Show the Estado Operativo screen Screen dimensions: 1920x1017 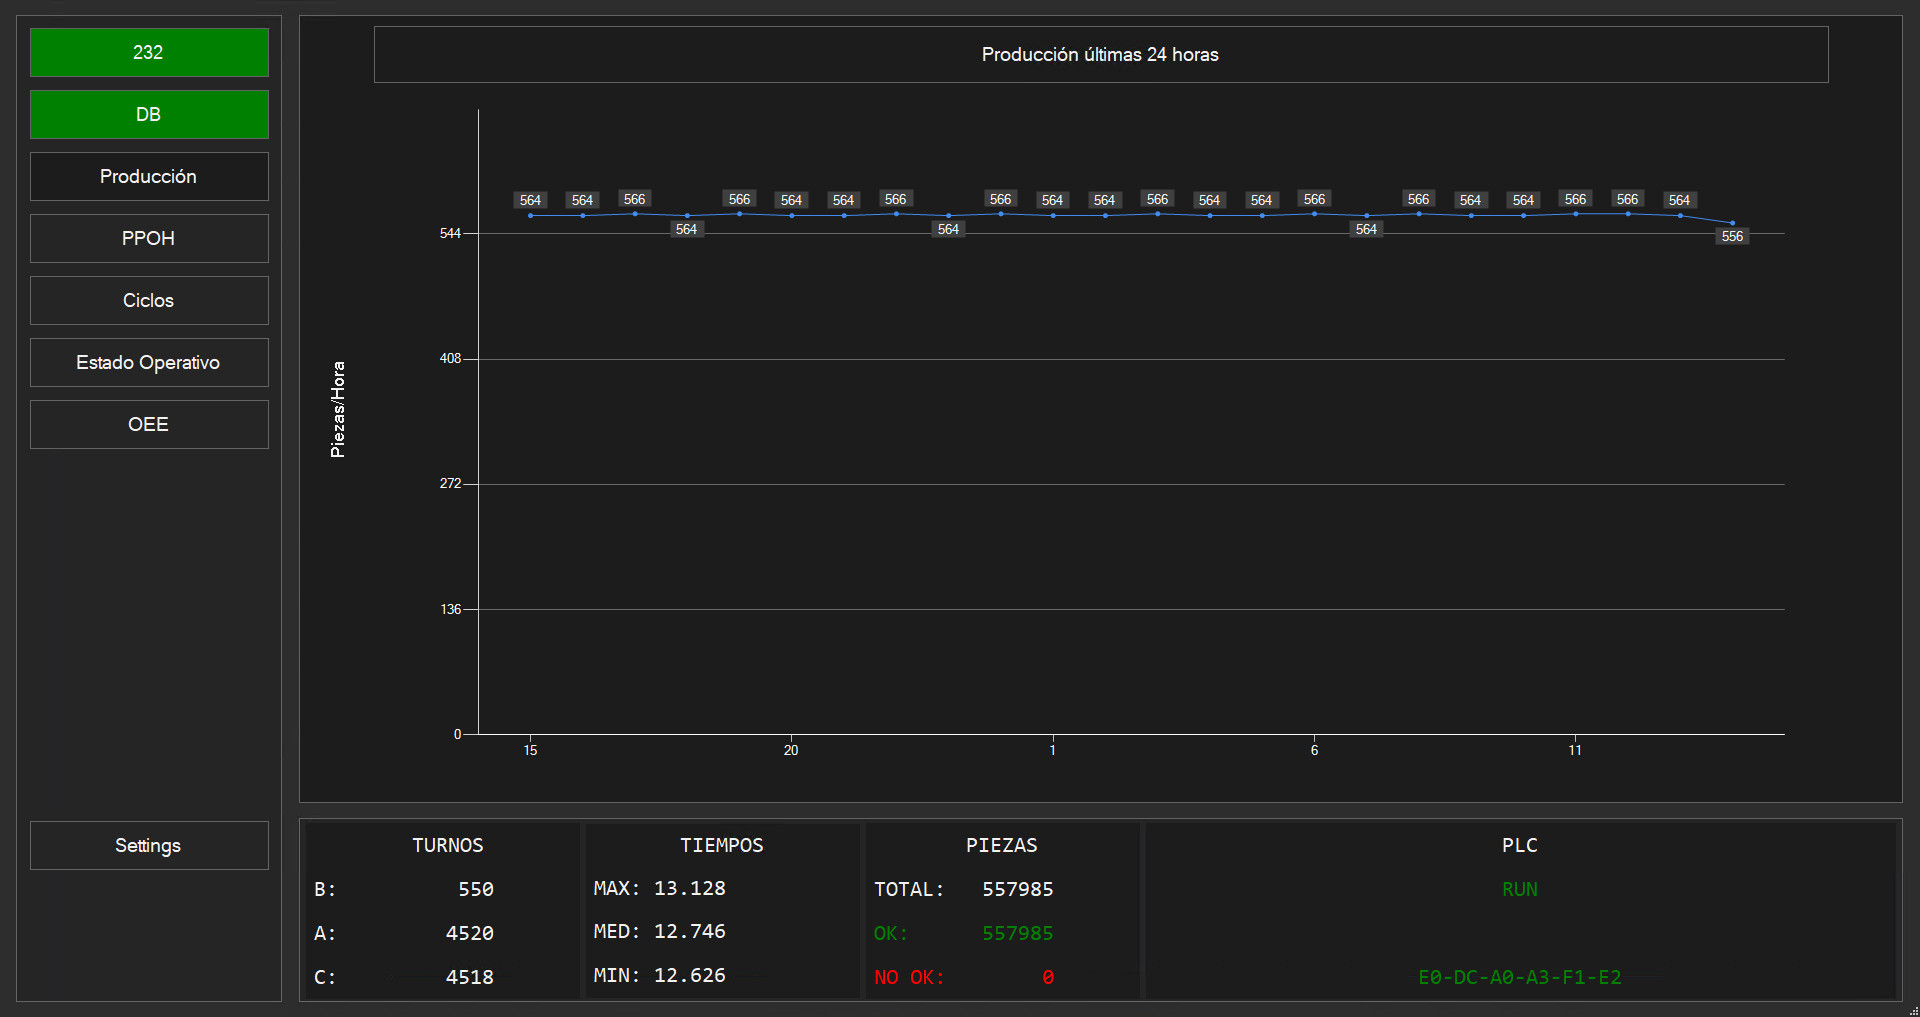tap(149, 363)
